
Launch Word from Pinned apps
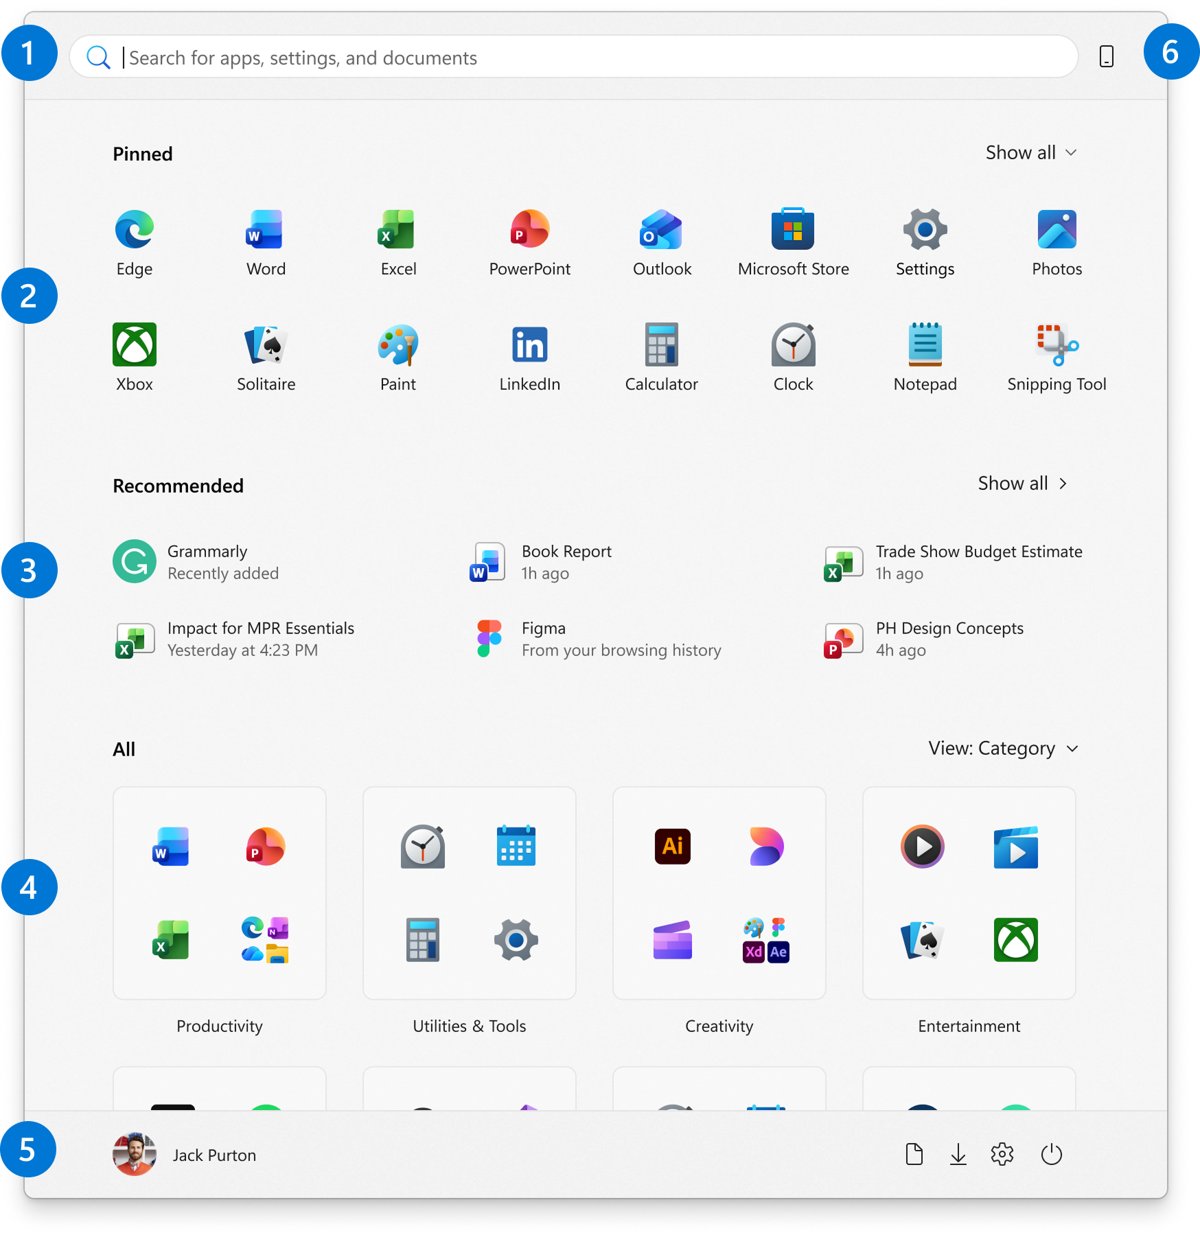(x=266, y=243)
